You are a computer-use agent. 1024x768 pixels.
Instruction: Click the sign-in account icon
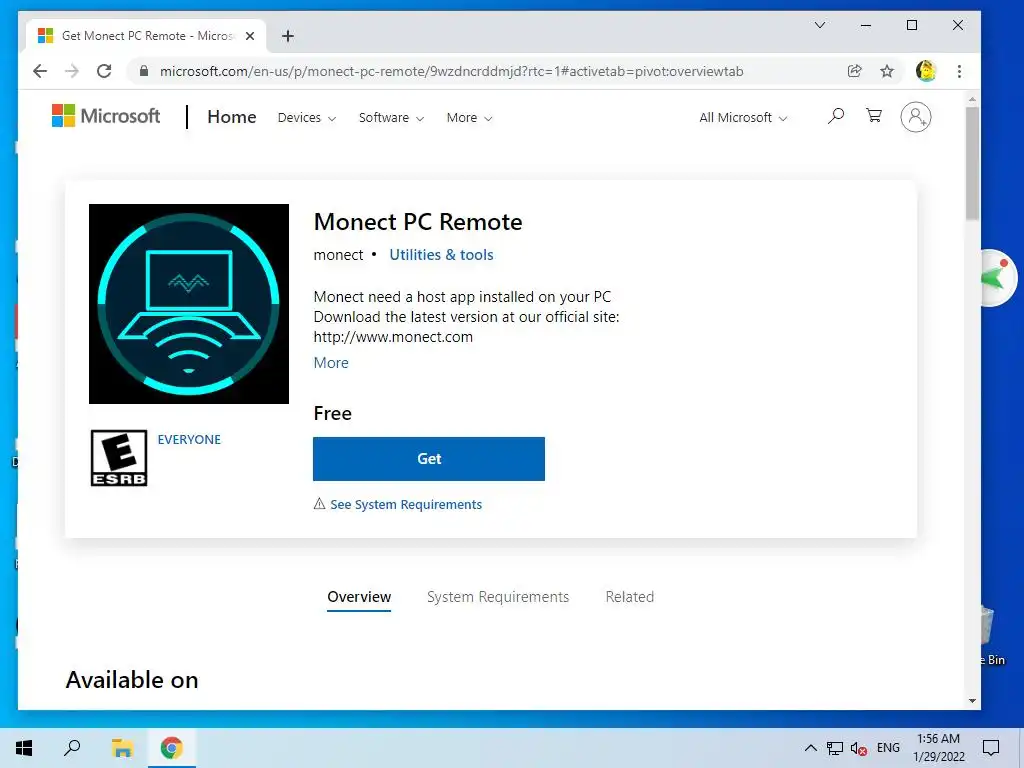coord(916,117)
